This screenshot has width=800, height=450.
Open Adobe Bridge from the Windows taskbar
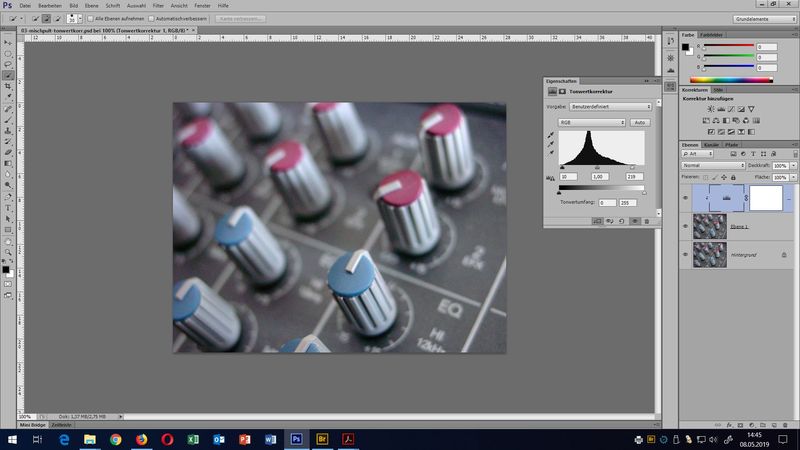322,438
